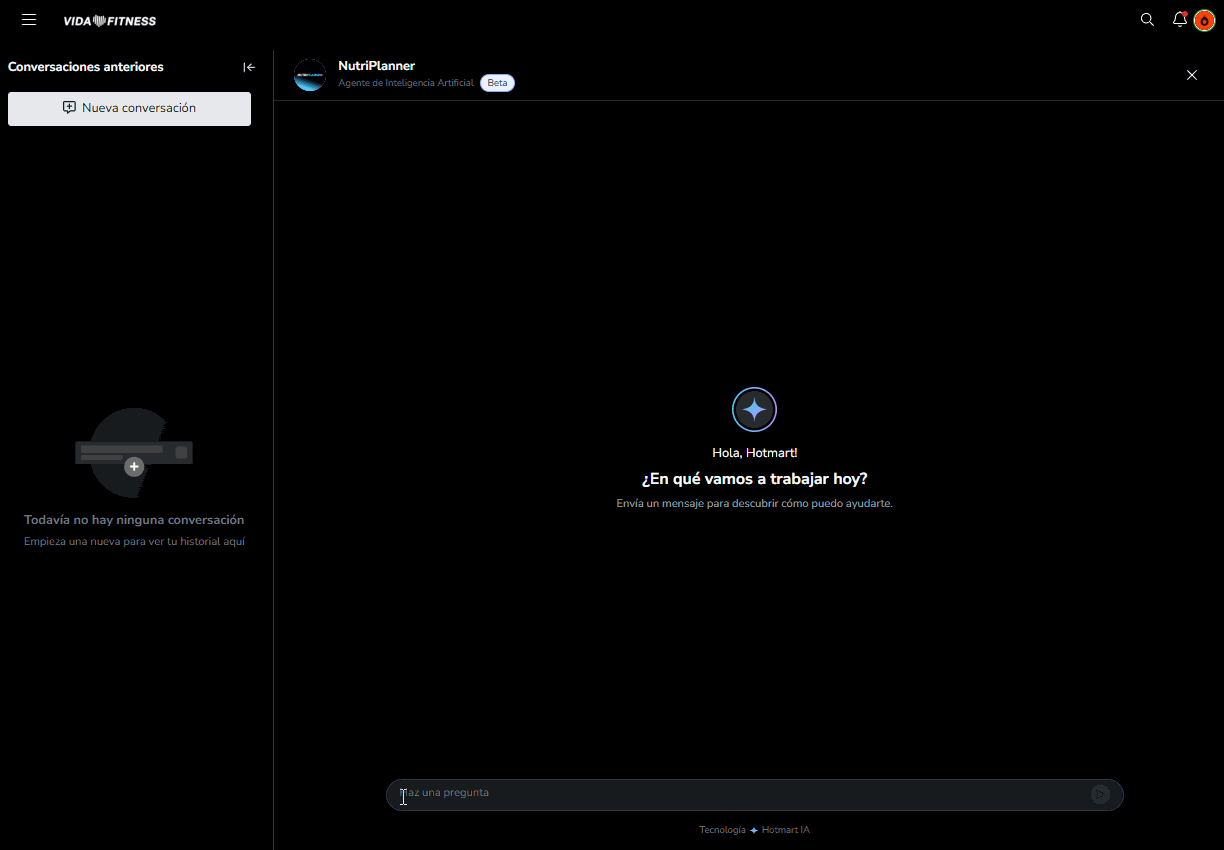
Task: Open the notifications bell
Action: tap(1180, 20)
